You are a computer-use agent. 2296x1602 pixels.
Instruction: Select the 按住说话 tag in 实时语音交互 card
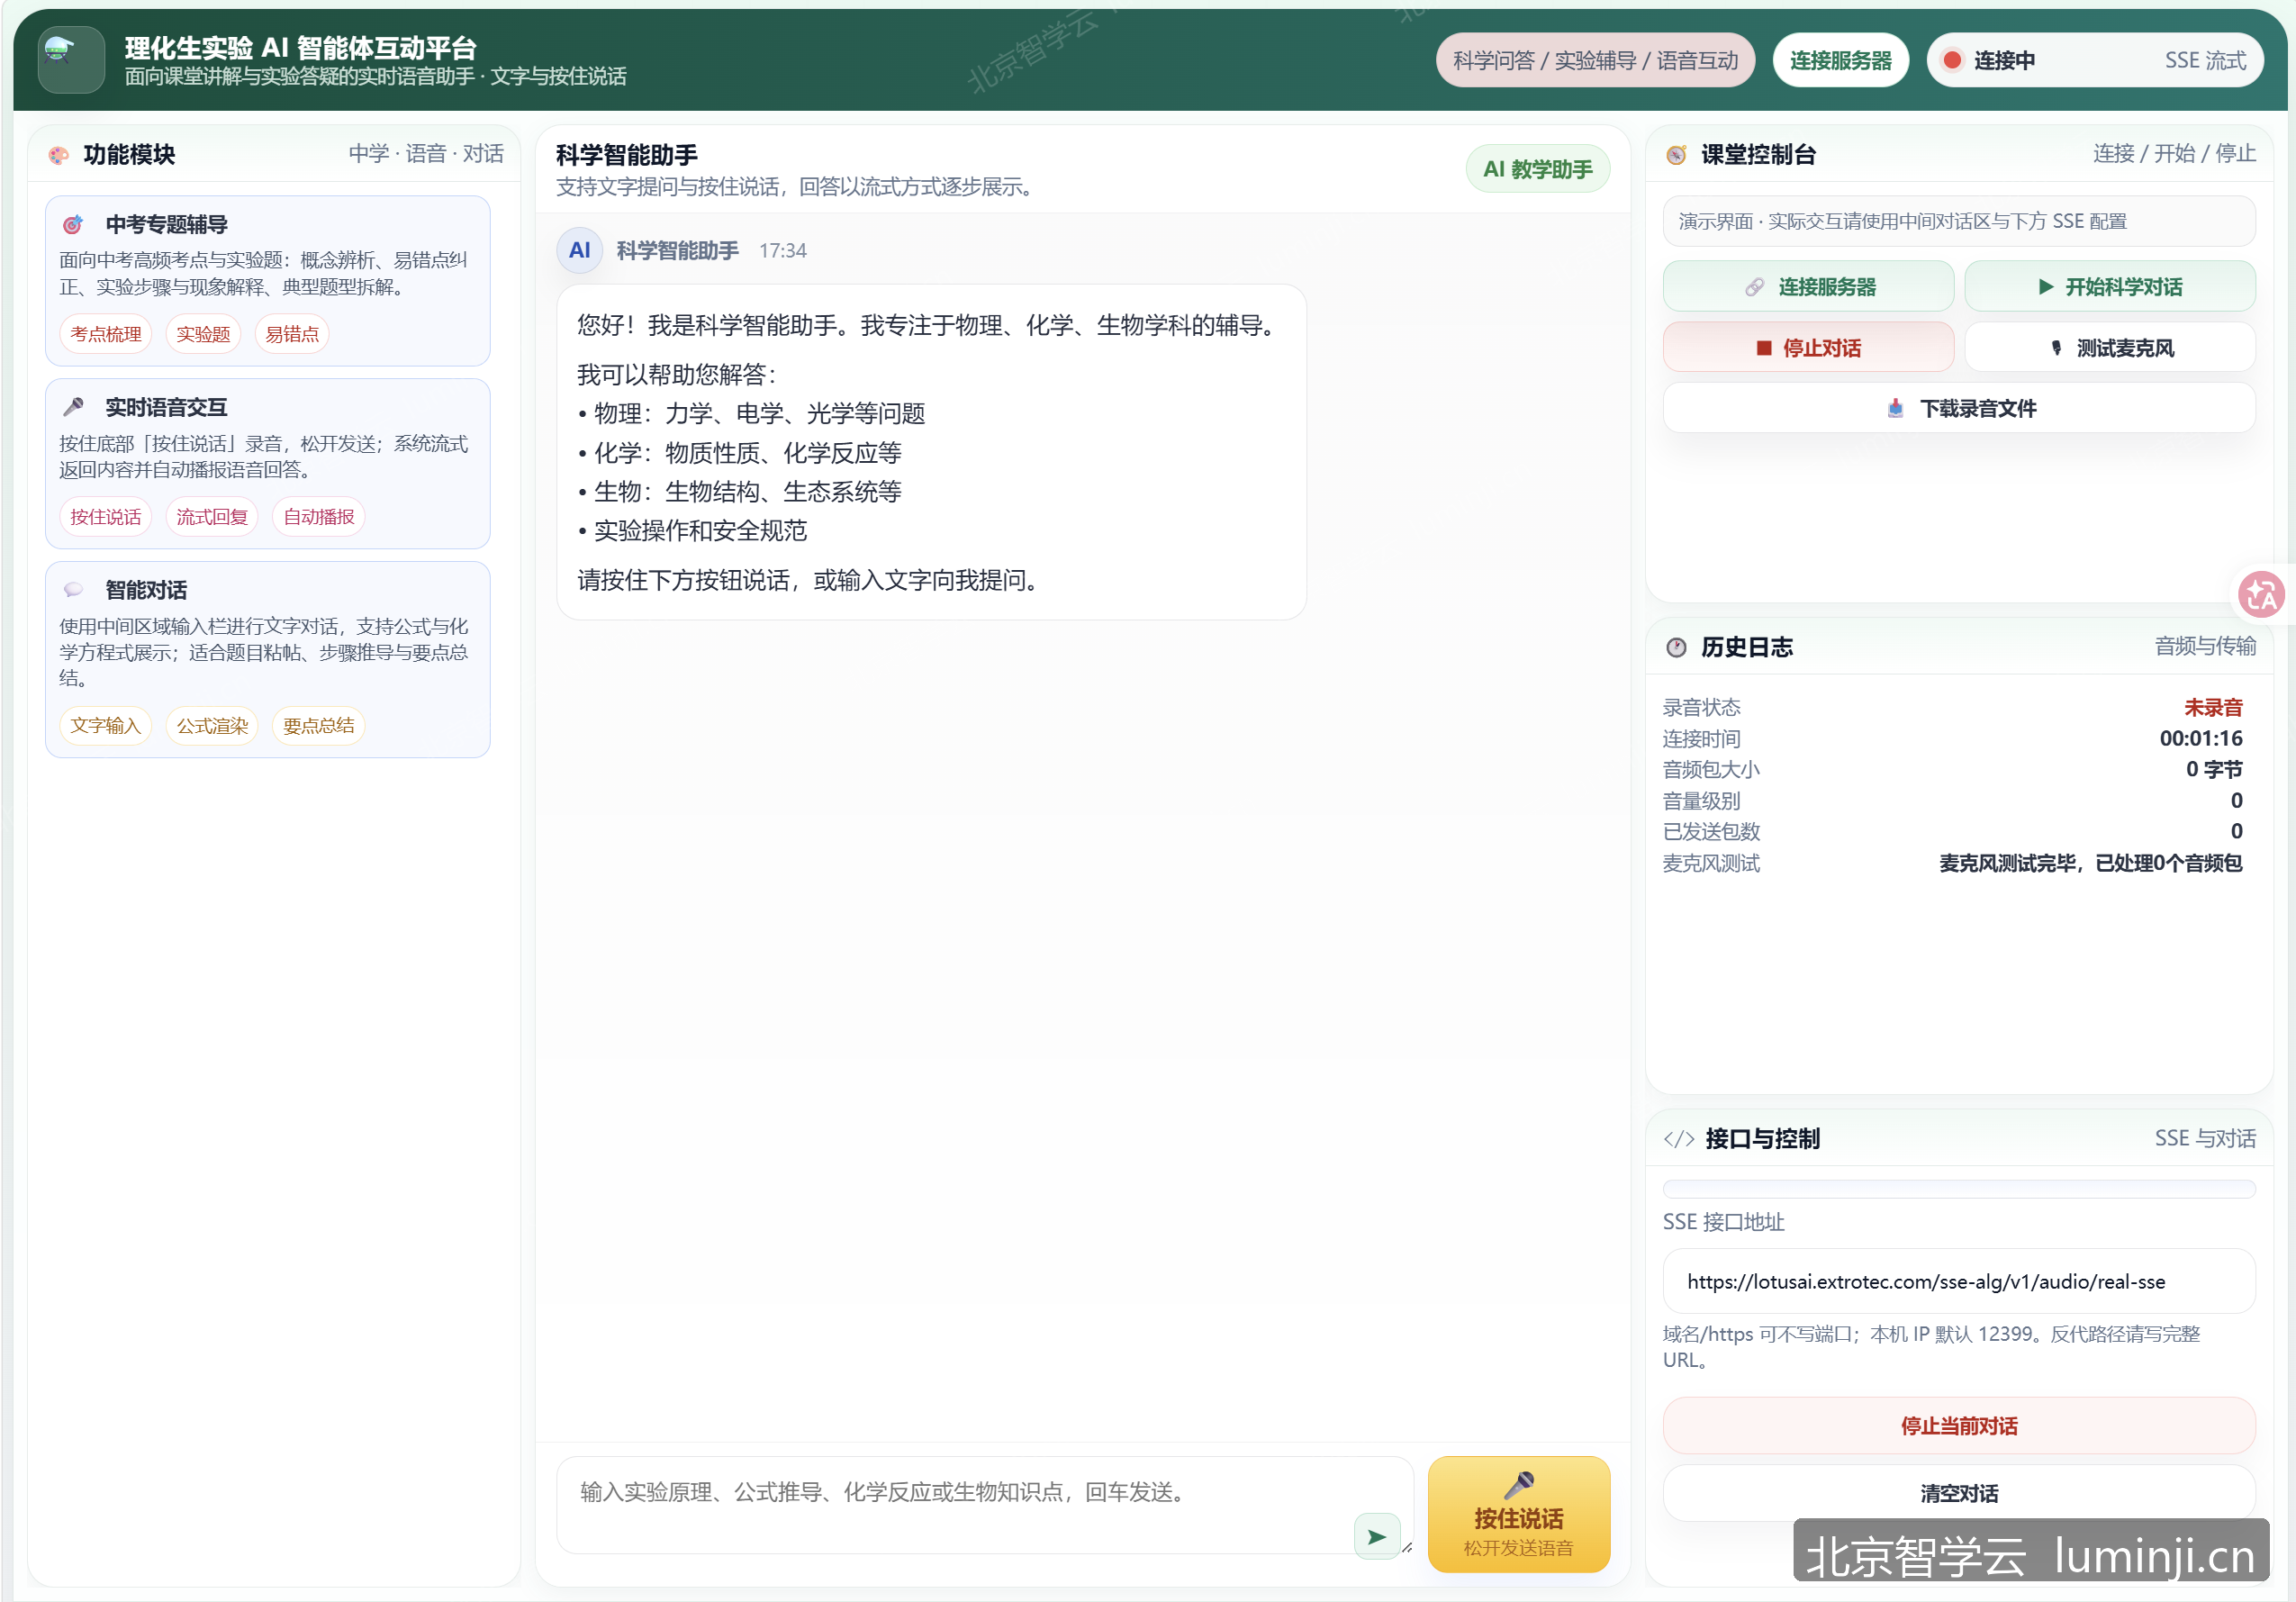pos(105,517)
